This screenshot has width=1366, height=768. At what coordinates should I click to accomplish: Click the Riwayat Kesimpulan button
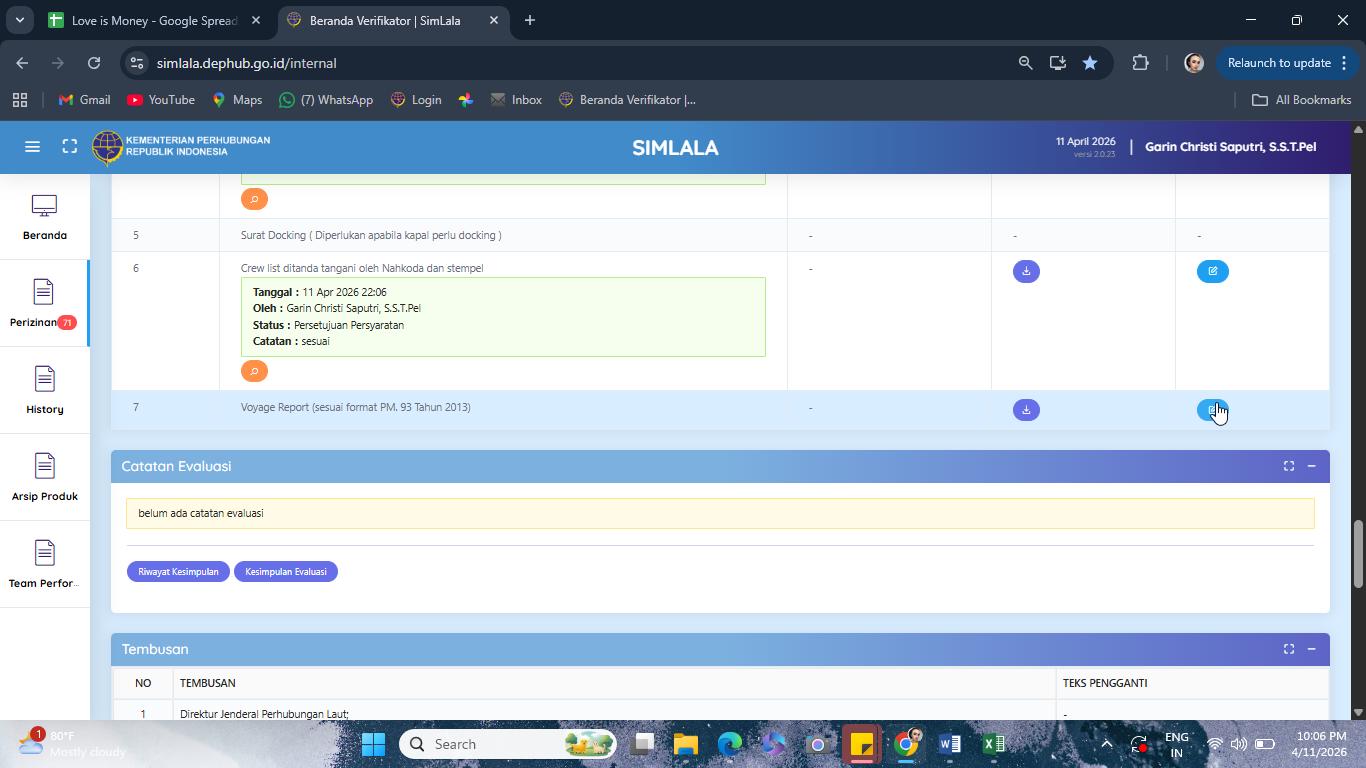click(178, 572)
